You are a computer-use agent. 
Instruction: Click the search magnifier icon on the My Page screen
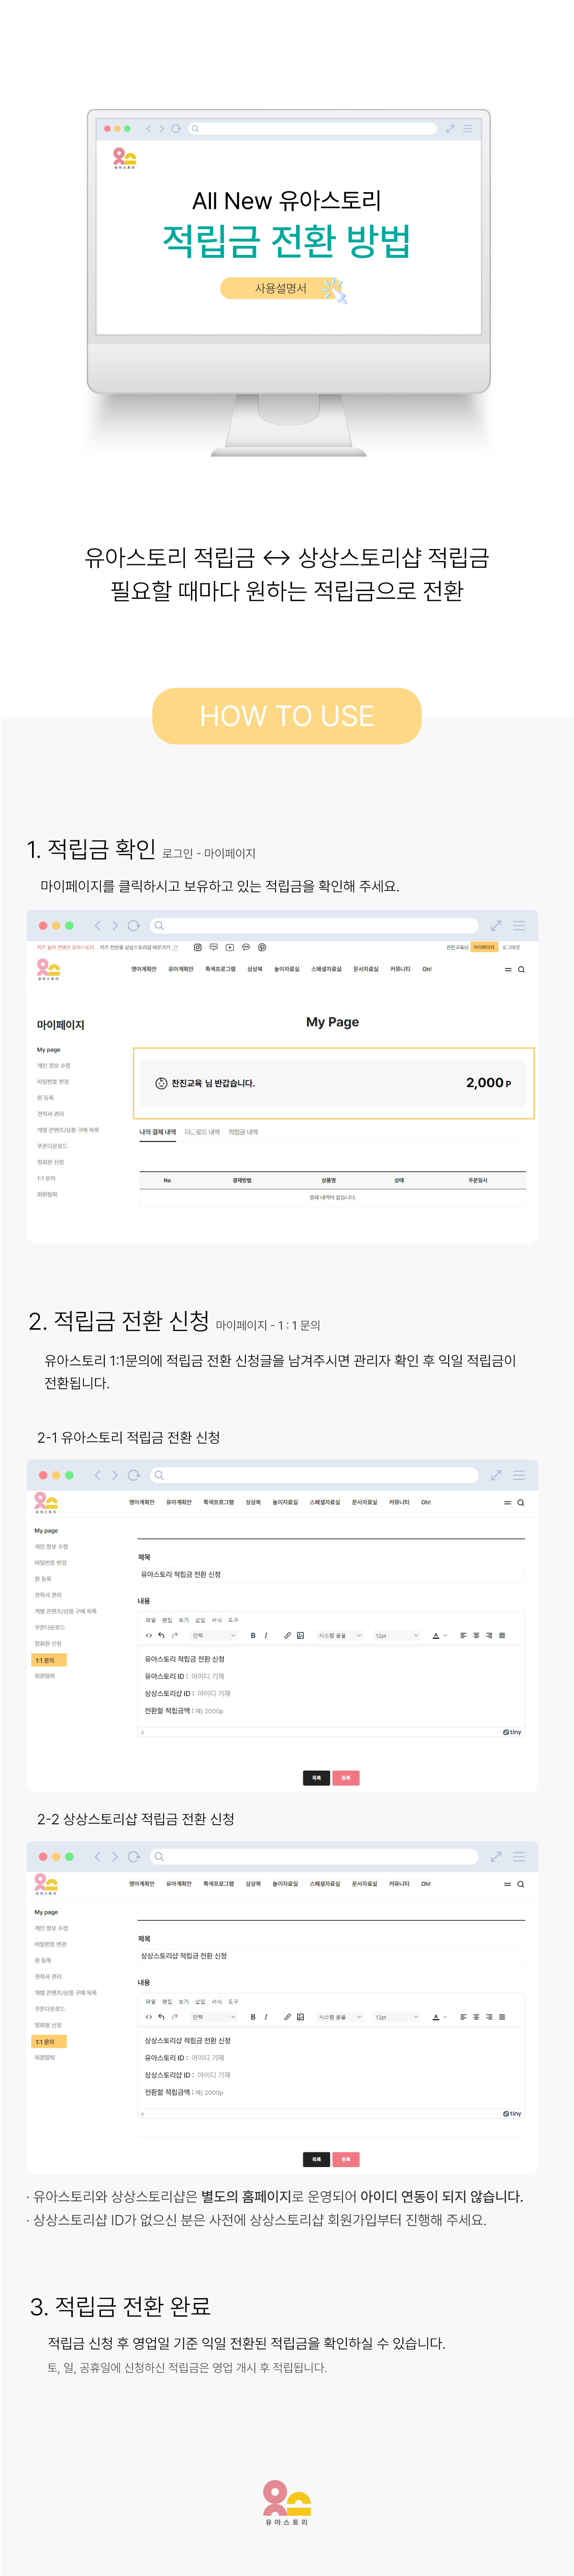[521, 969]
